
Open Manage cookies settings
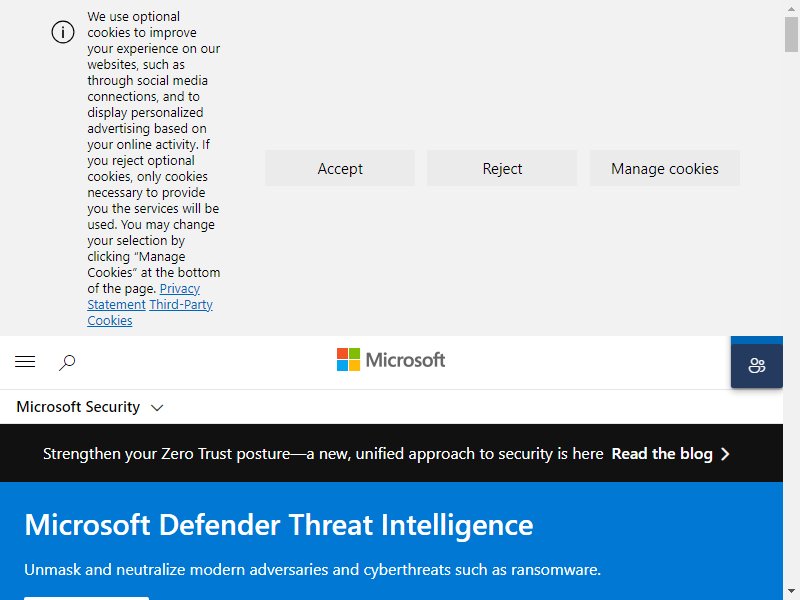click(x=664, y=168)
